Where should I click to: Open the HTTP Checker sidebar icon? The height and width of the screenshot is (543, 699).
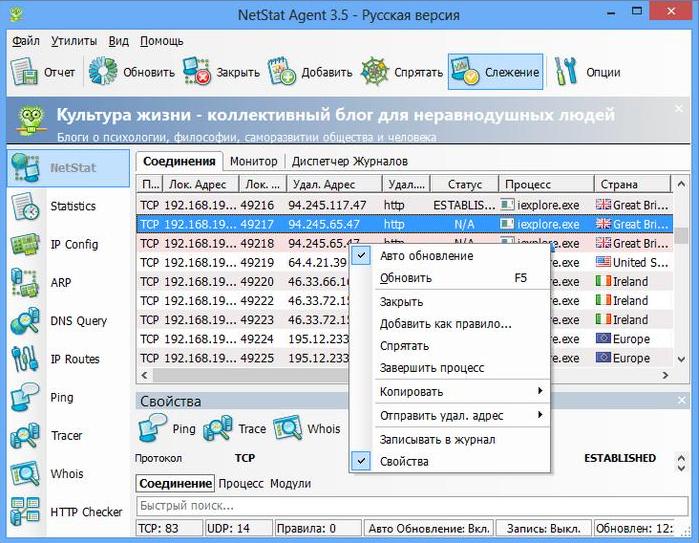pyautogui.click(x=25, y=511)
